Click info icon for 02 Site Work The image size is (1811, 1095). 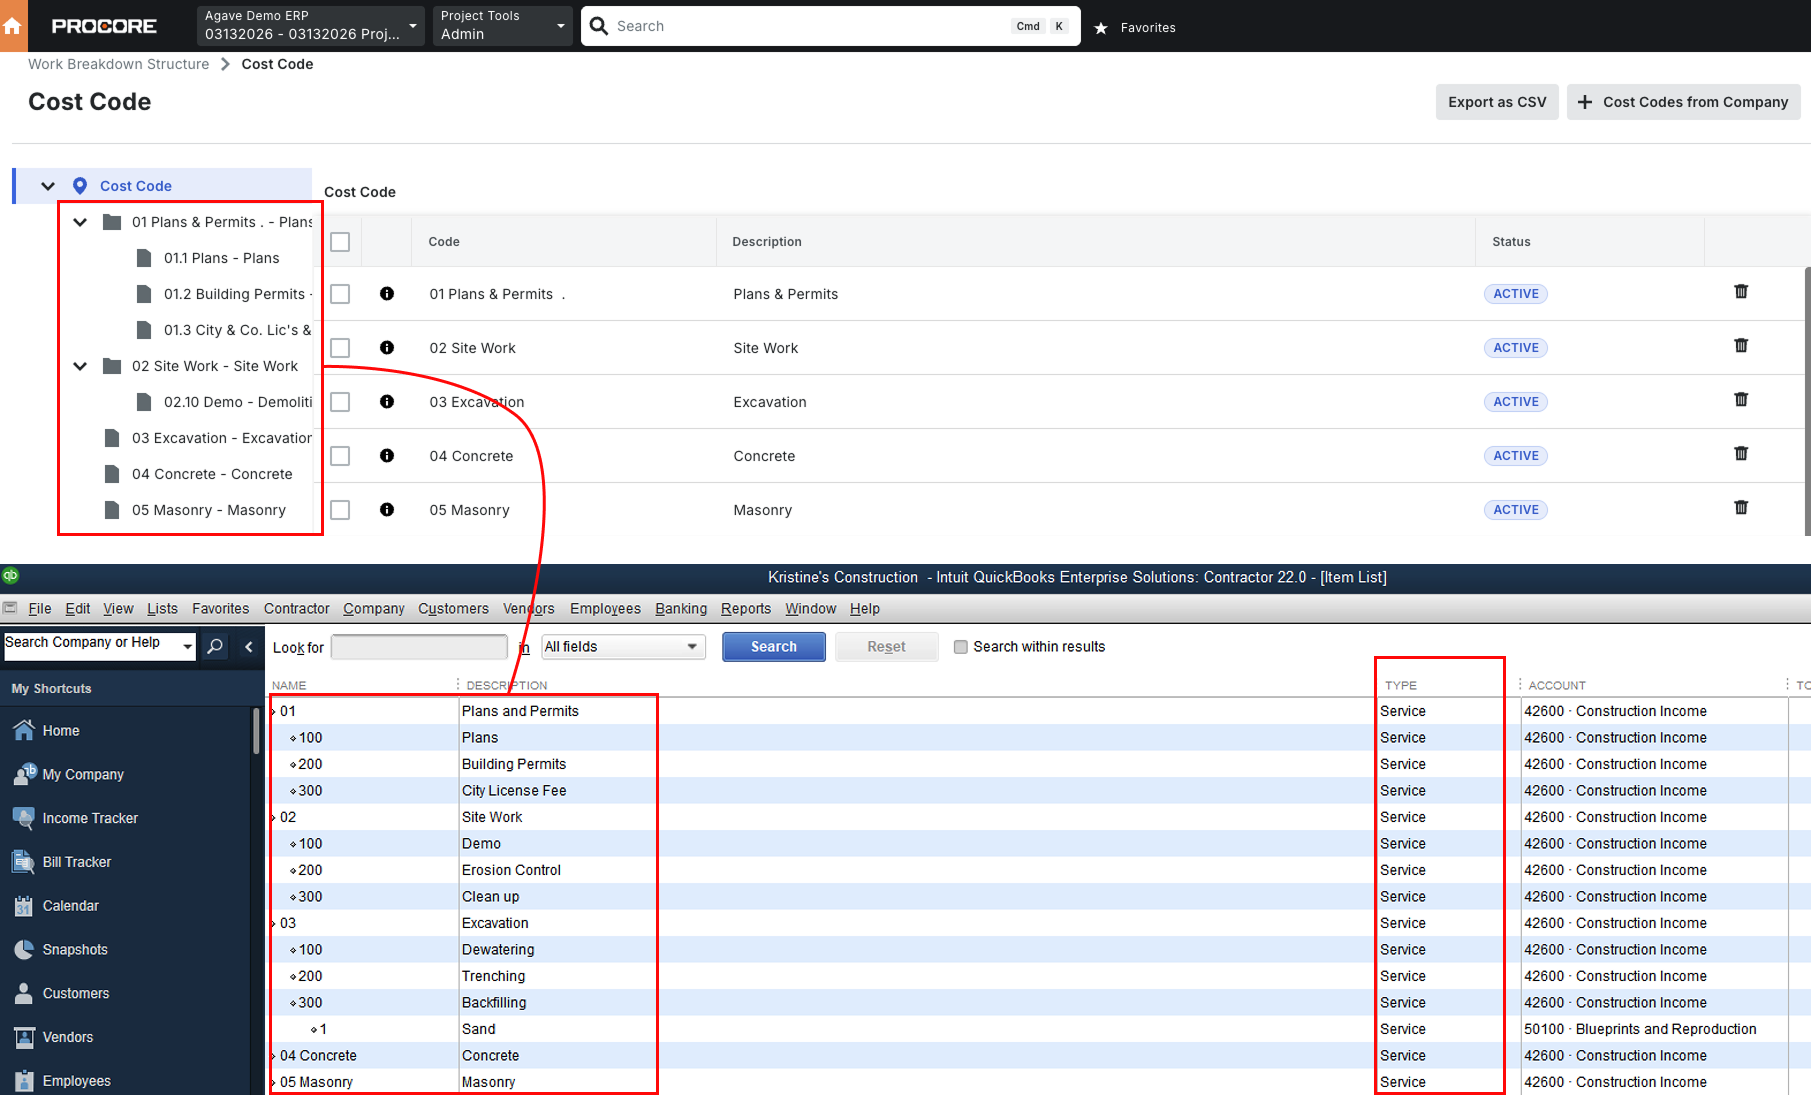point(387,348)
